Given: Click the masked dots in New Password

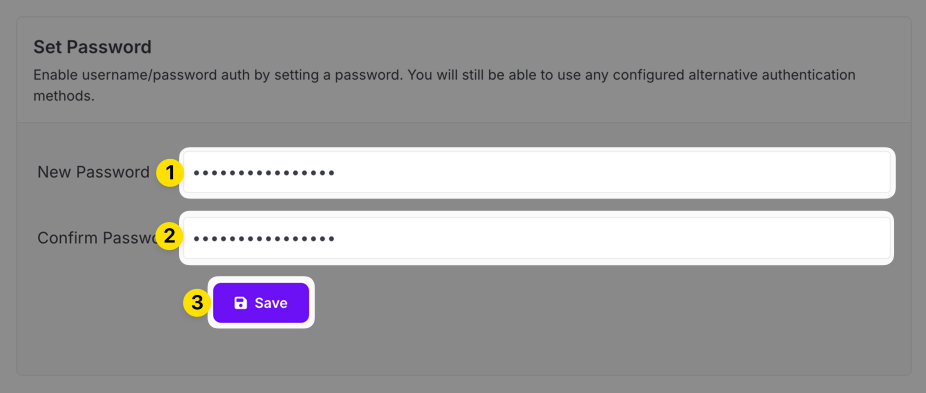Looking at the screenshot, I should 264,173.
